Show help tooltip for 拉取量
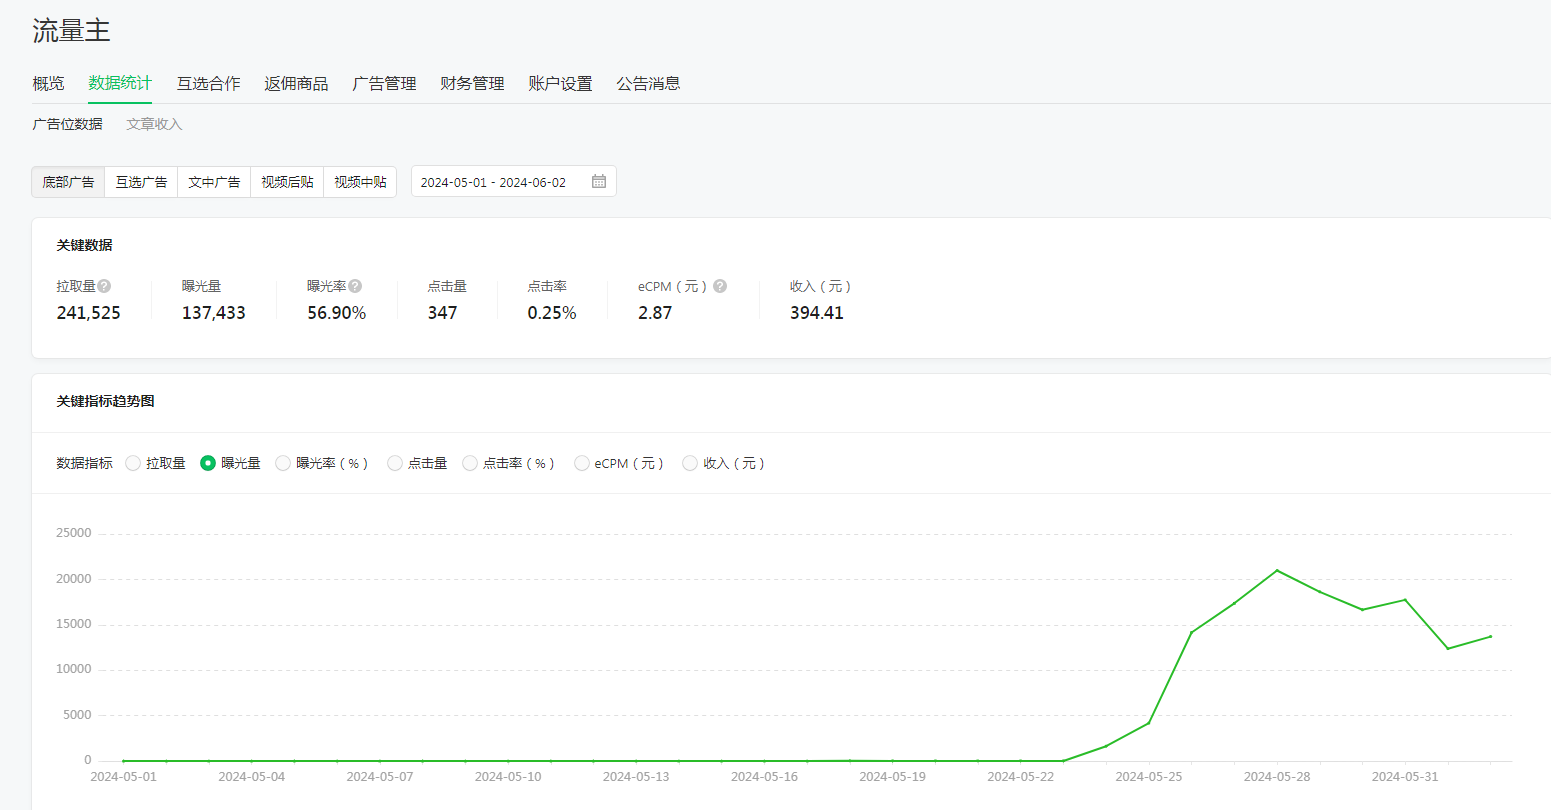 coord(104,286)
